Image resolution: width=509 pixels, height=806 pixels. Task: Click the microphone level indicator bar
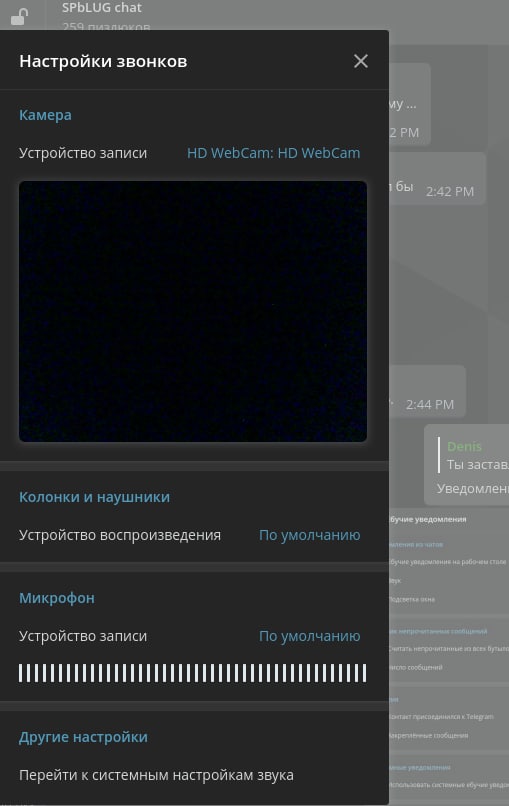pos(193,673)
